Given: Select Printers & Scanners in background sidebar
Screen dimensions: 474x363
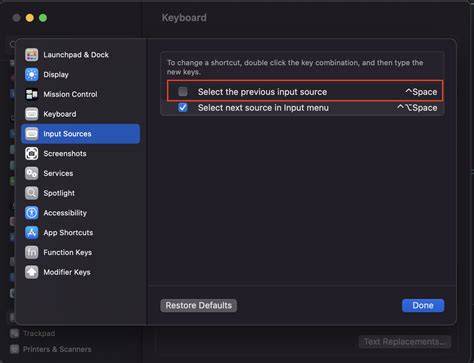Looking at the screenshot, I should (57, 349).
